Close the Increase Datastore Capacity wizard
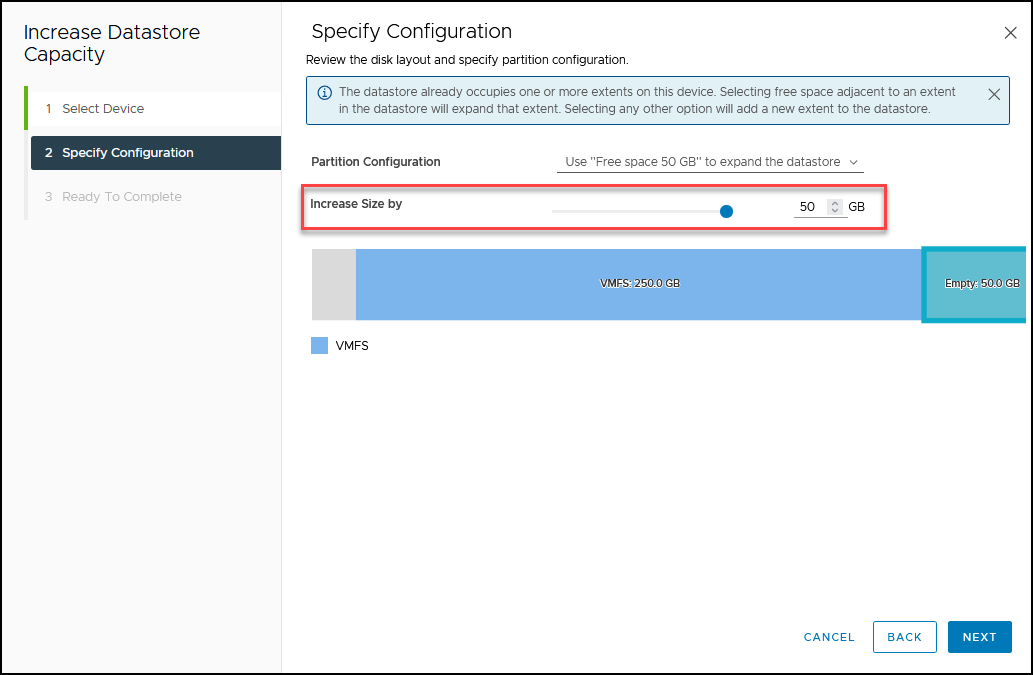 point(1010,33)
